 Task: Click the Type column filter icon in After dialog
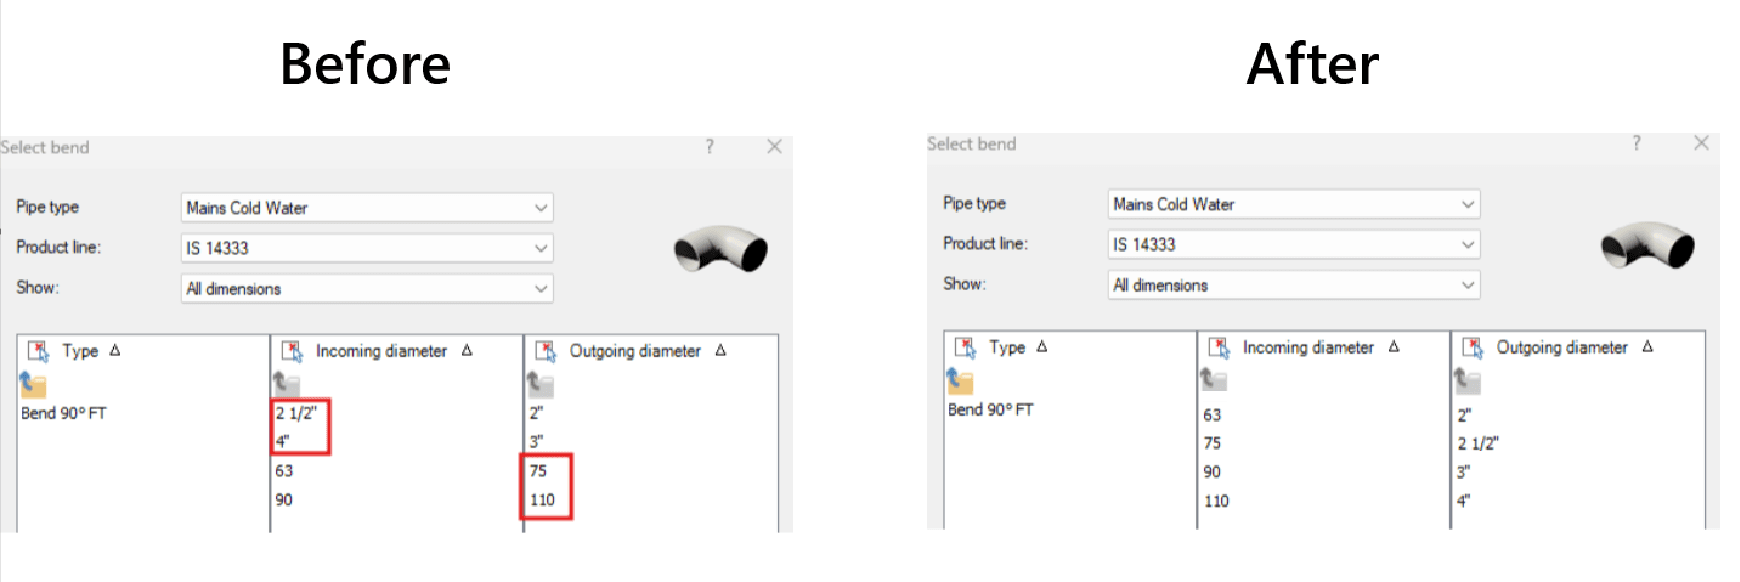click(x=965, y=347)
